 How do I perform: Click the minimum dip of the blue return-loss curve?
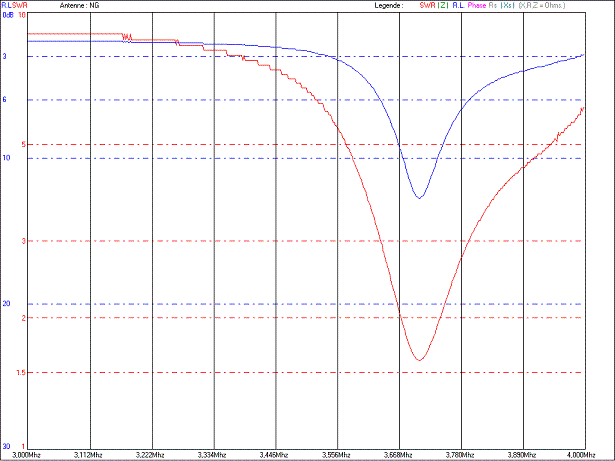[419, 197]
